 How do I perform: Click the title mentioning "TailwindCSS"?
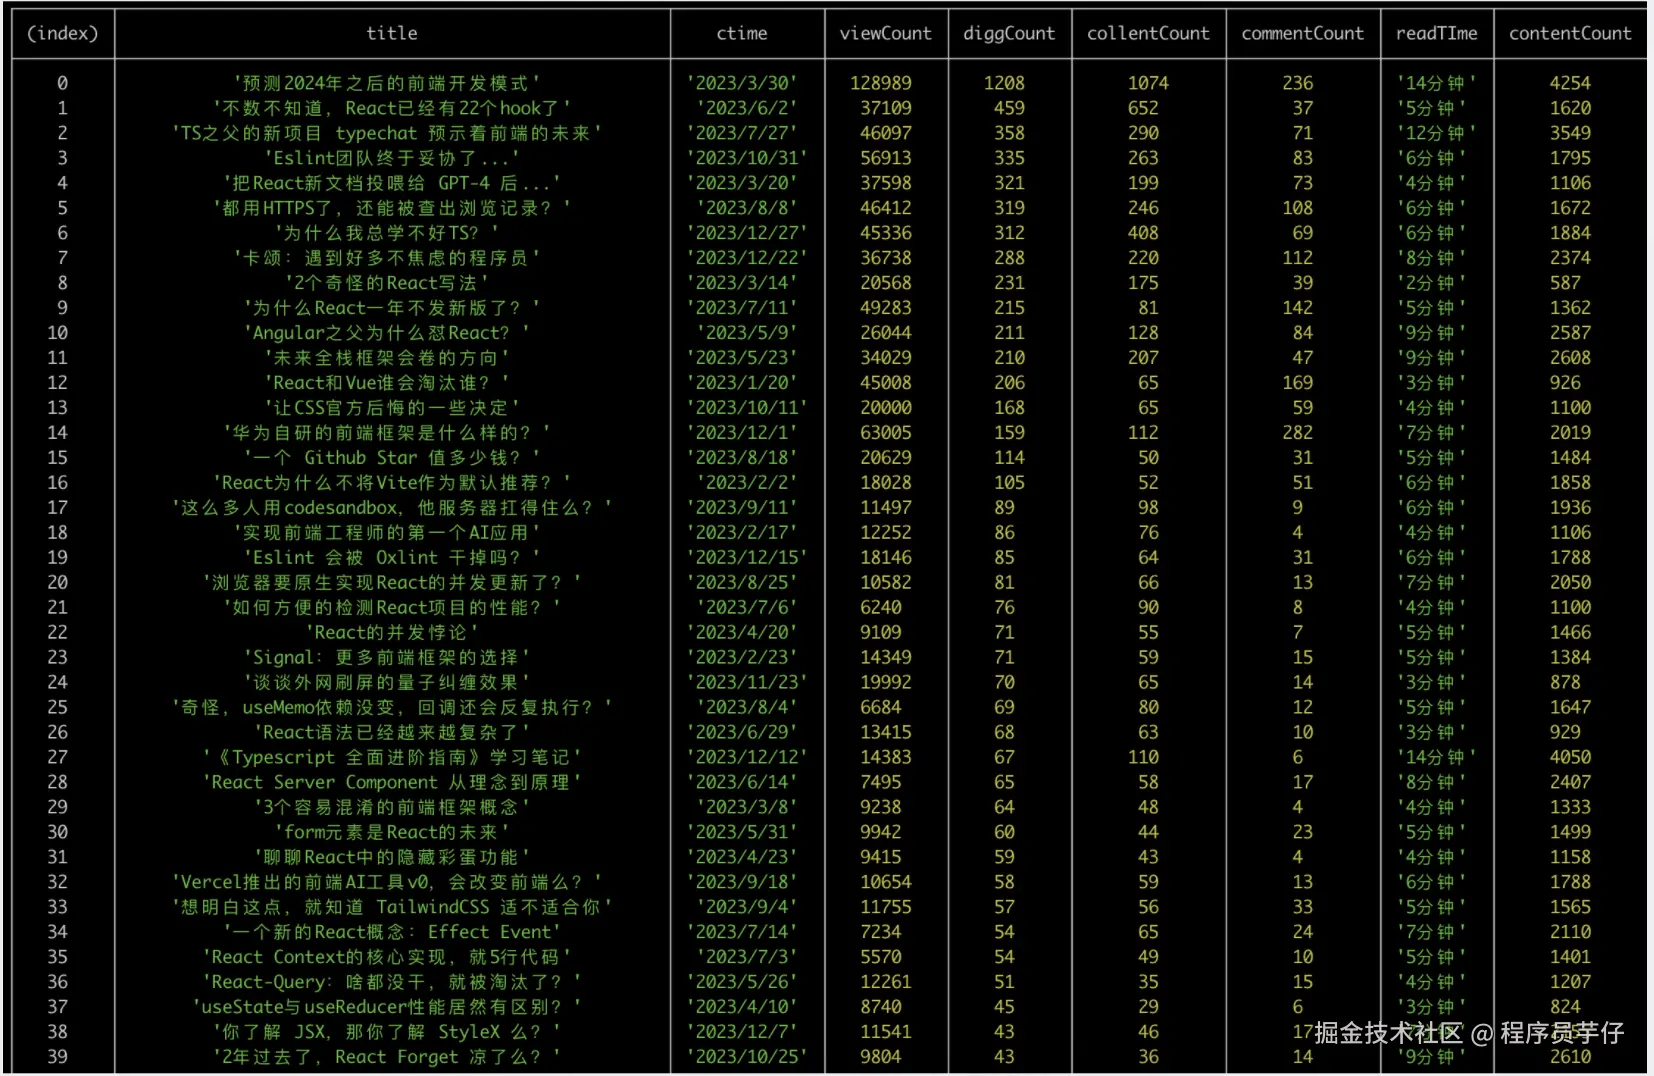coord(392,907)
